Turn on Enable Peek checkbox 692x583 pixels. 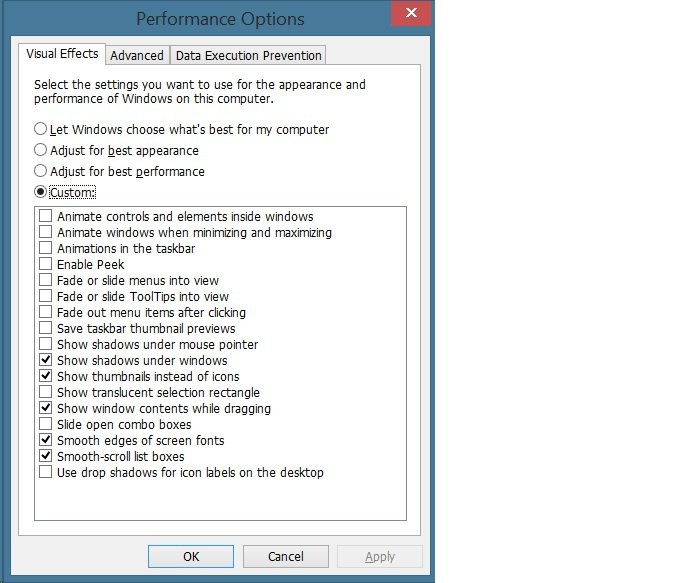click(46, 264)
